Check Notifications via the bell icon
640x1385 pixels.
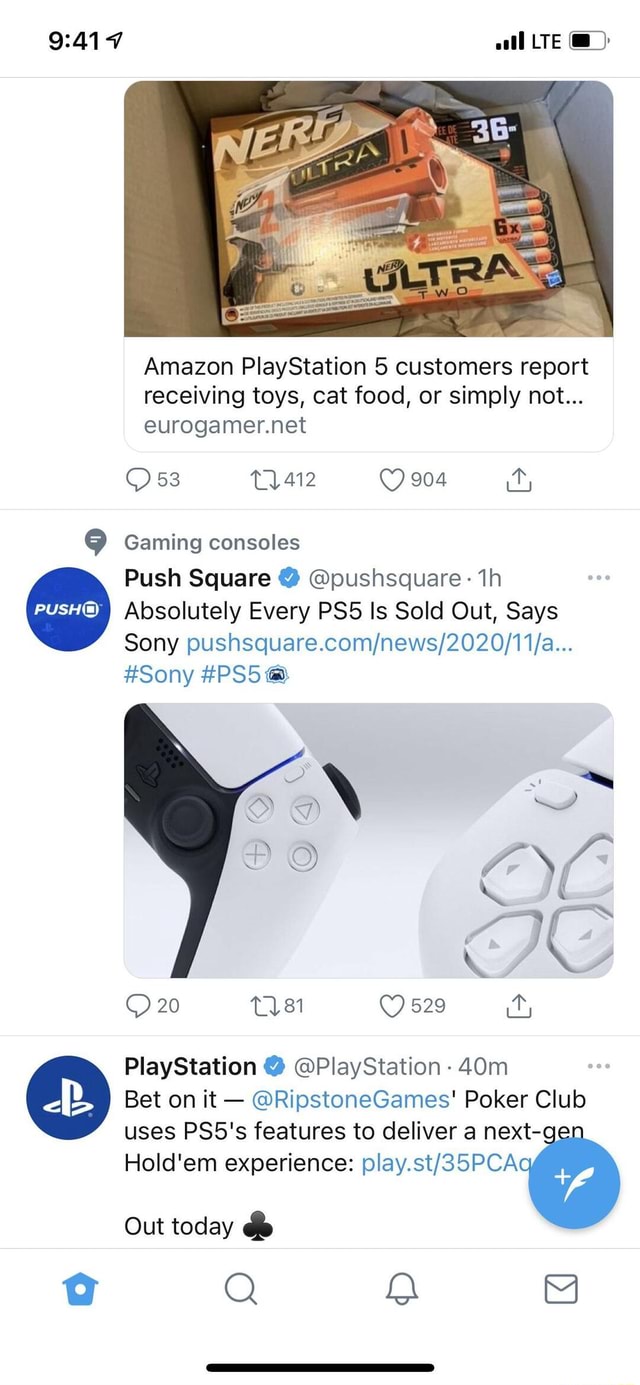[x=400, y=1290]
